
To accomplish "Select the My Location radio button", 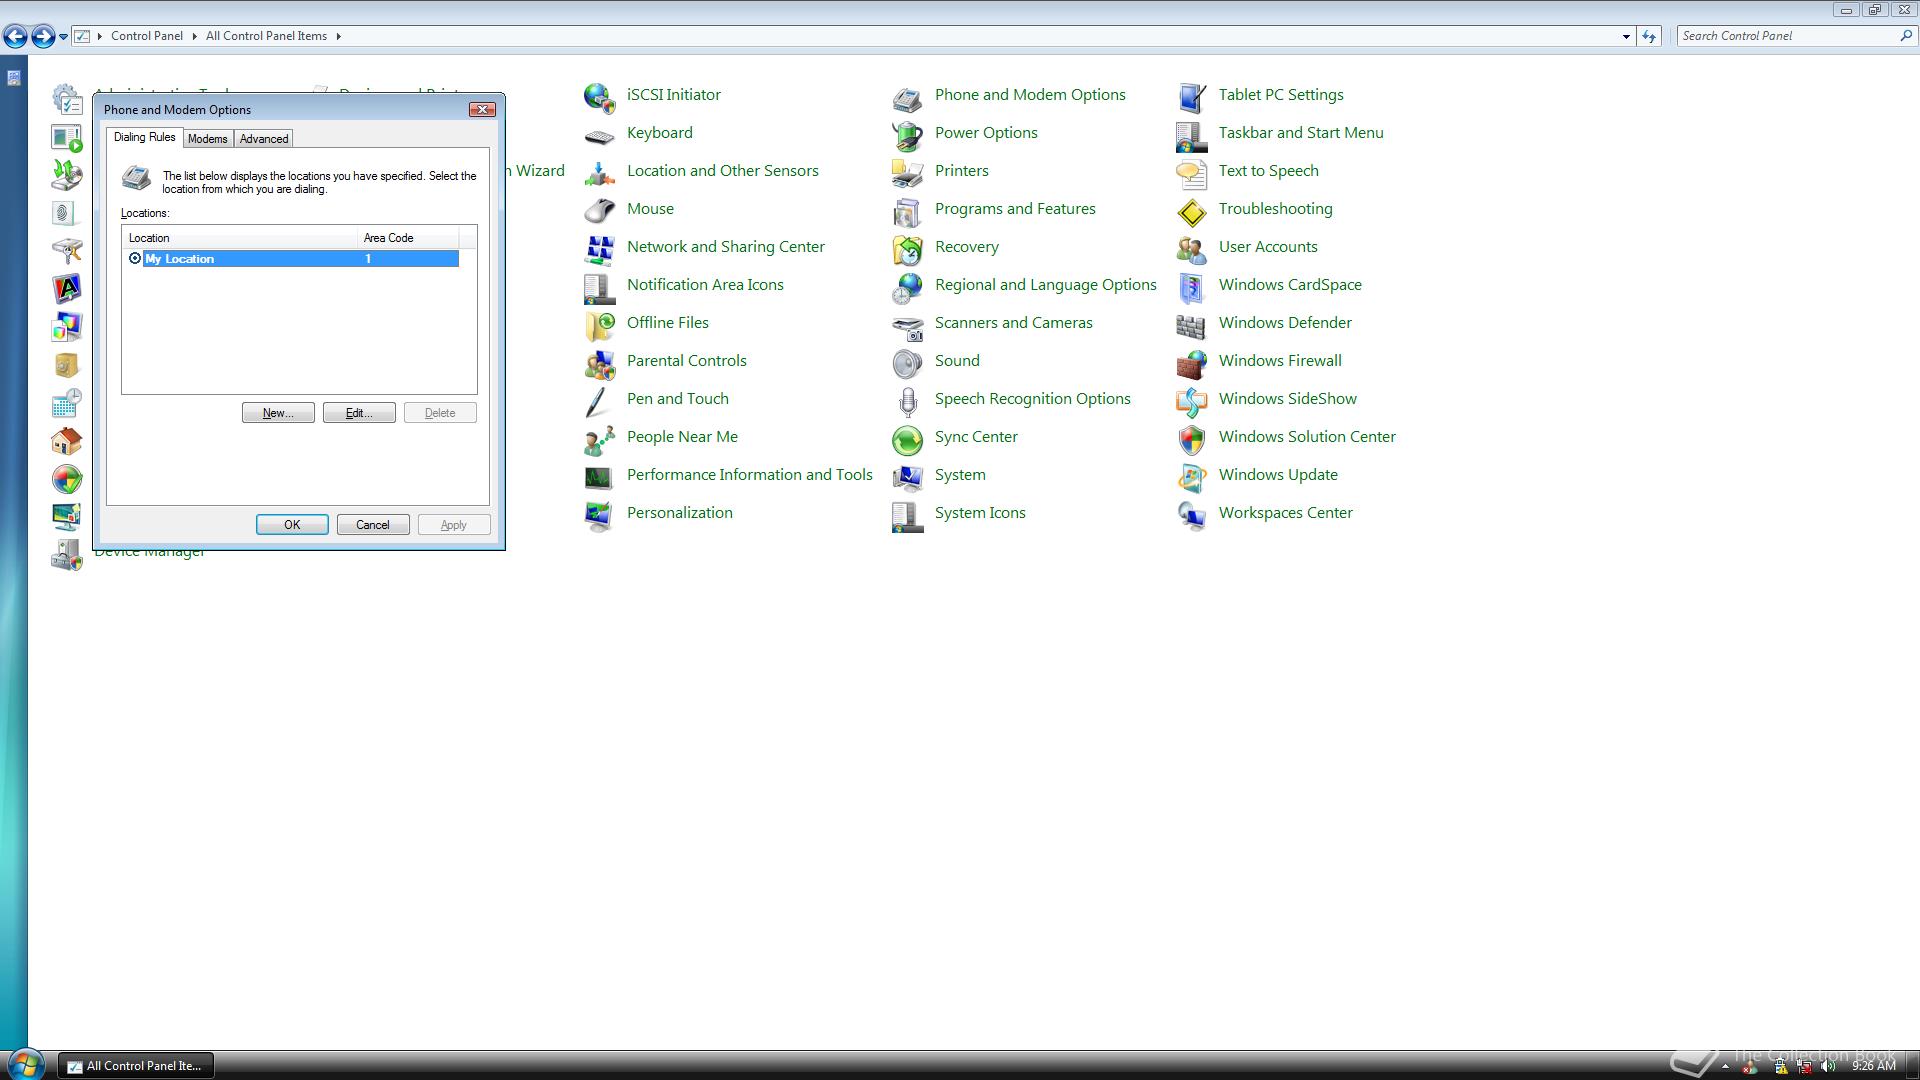I will click(x=135, y=258).
